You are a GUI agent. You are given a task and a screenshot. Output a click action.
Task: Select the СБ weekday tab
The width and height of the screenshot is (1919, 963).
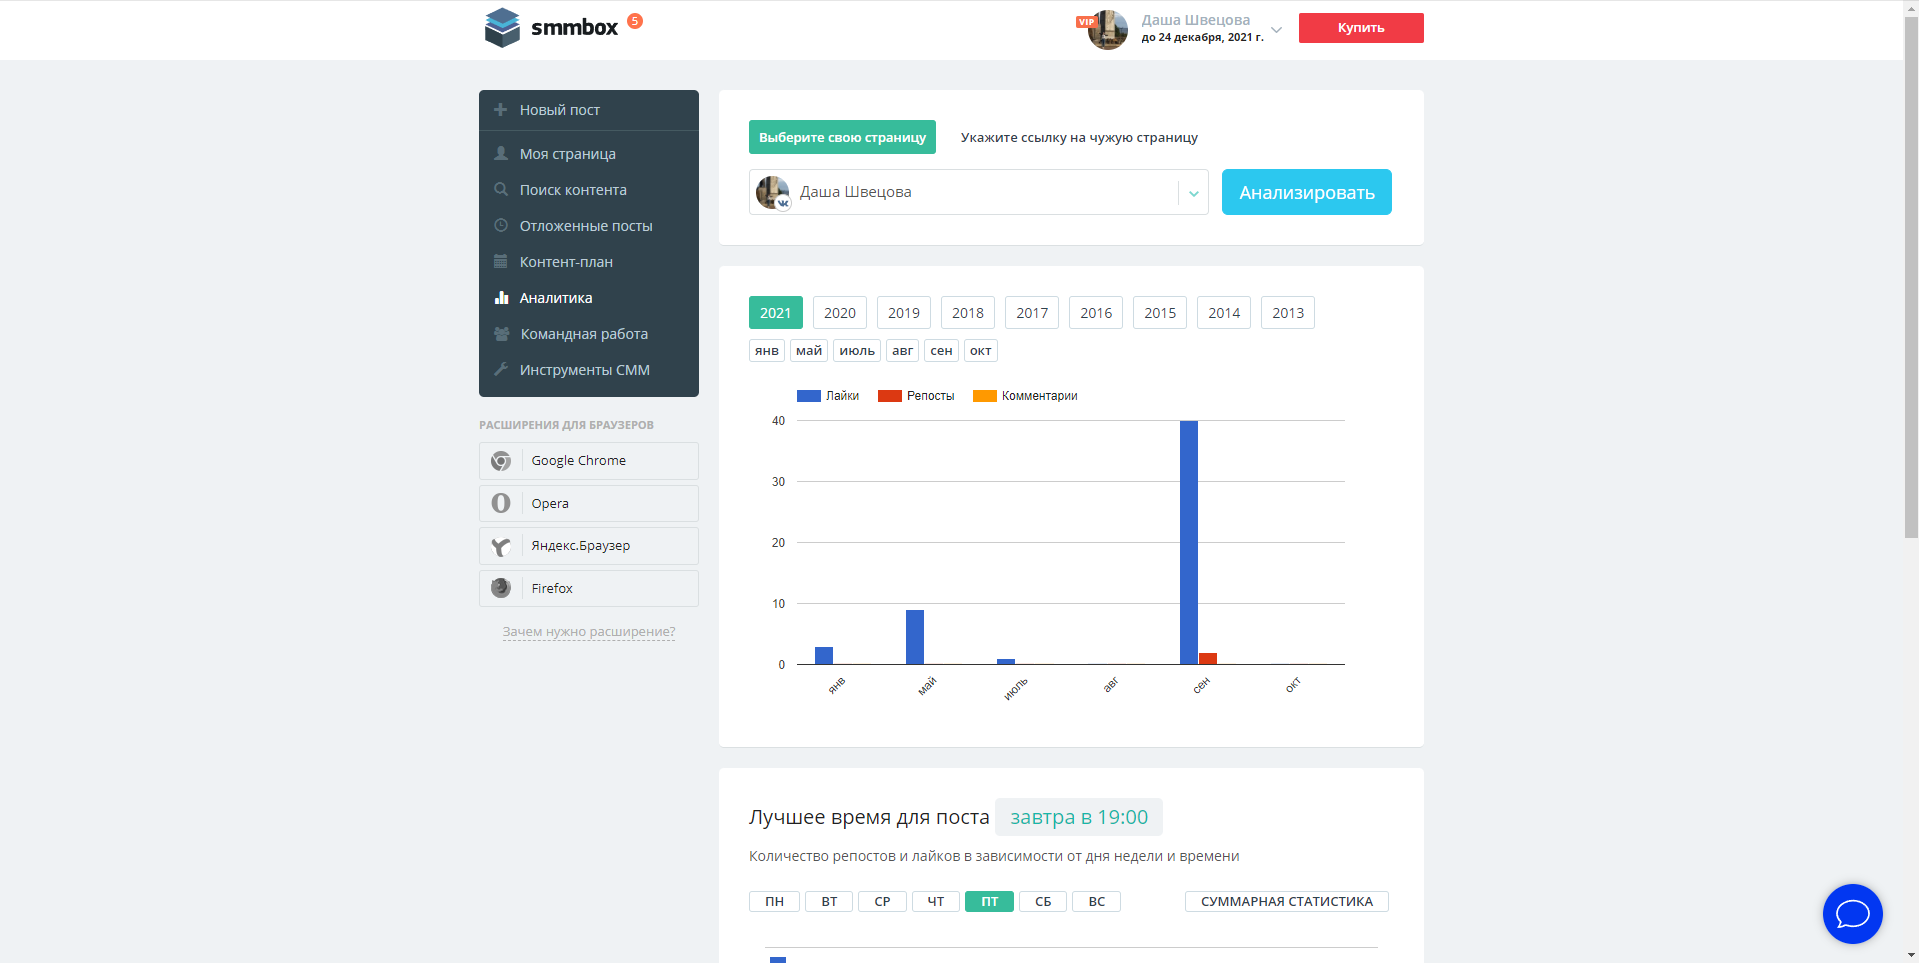click(1043, 901)
